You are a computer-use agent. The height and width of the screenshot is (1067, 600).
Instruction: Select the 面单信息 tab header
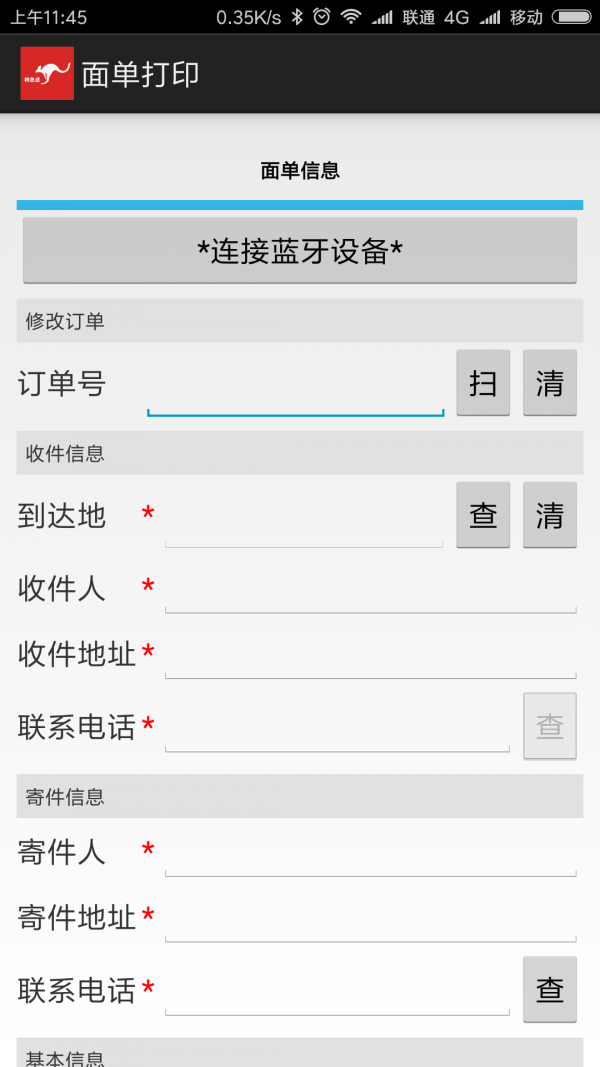click(299, 170)
